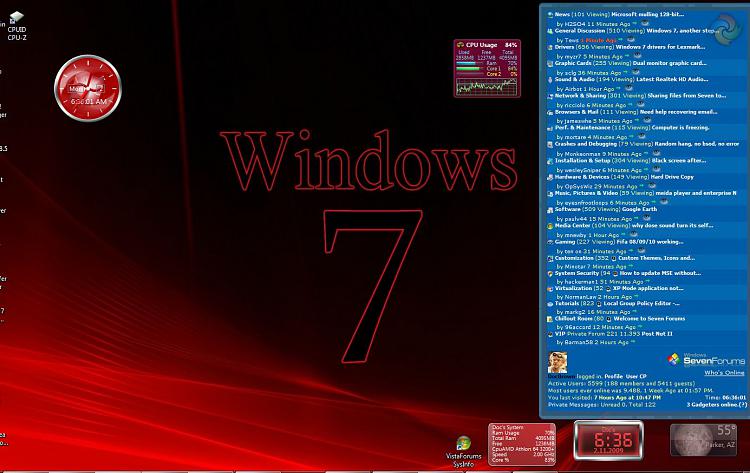Open thread 'Google Earth'
Screen dimensions: 750x473
(x=640, y=210)
